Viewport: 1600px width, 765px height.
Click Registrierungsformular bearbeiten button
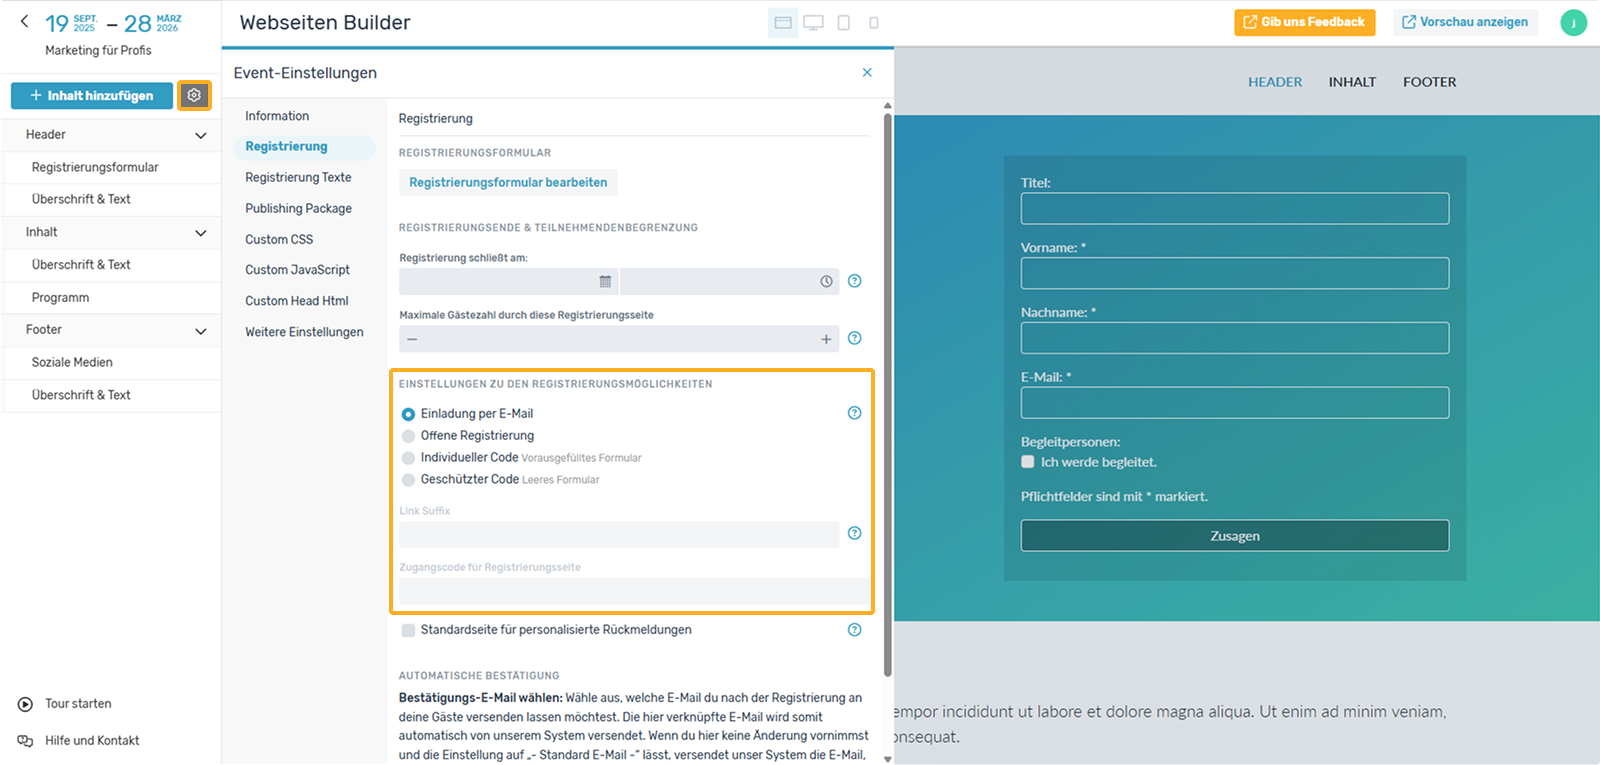point(508,182)
